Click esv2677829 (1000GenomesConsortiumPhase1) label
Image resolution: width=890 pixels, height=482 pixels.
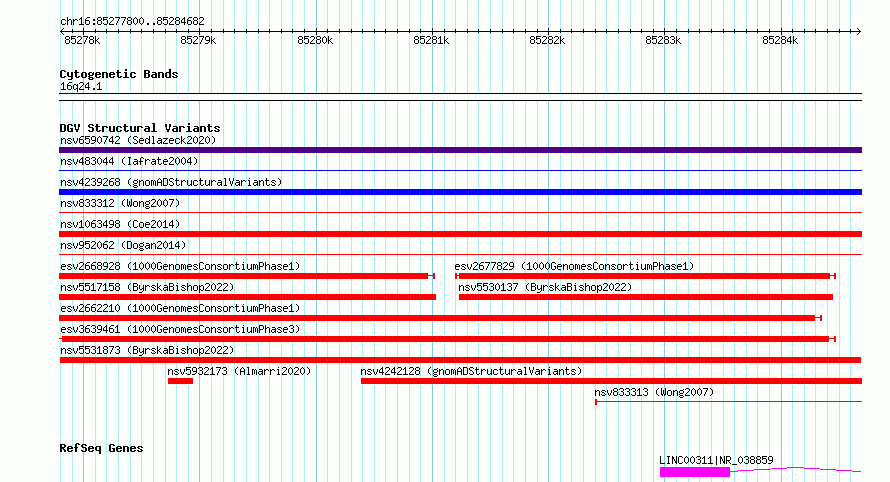(574, 266)
